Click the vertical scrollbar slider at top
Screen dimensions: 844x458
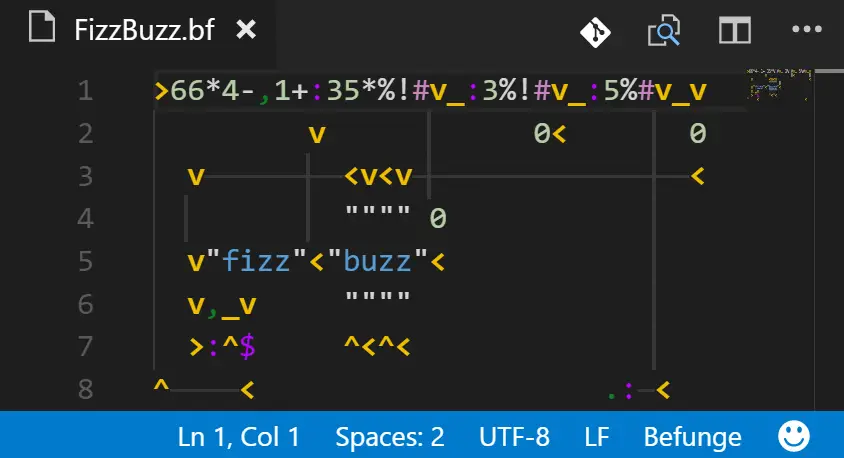point(829,71)
